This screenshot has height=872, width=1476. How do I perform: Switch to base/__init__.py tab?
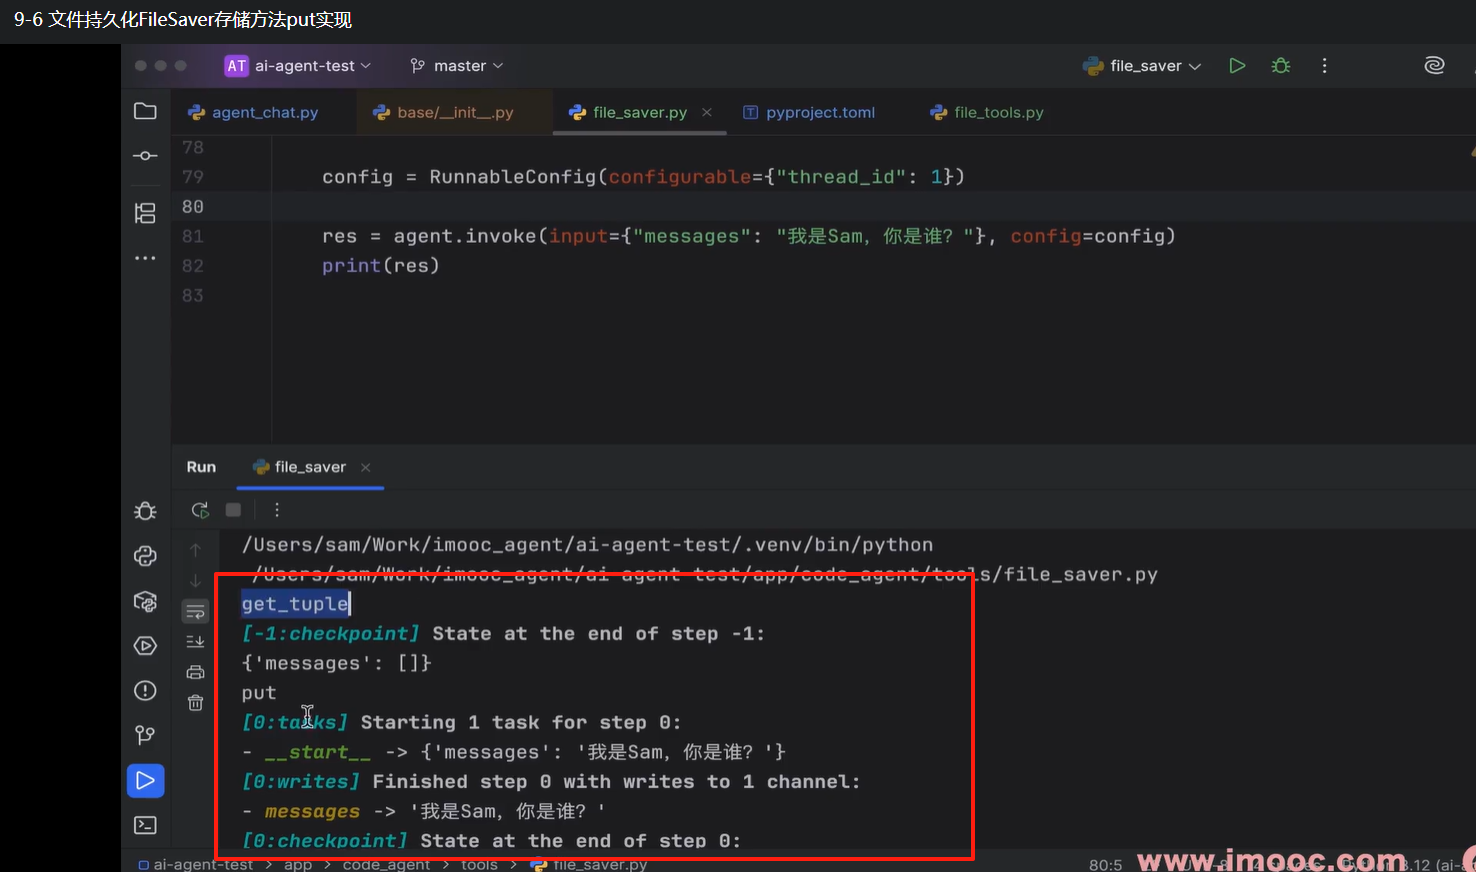443,112
